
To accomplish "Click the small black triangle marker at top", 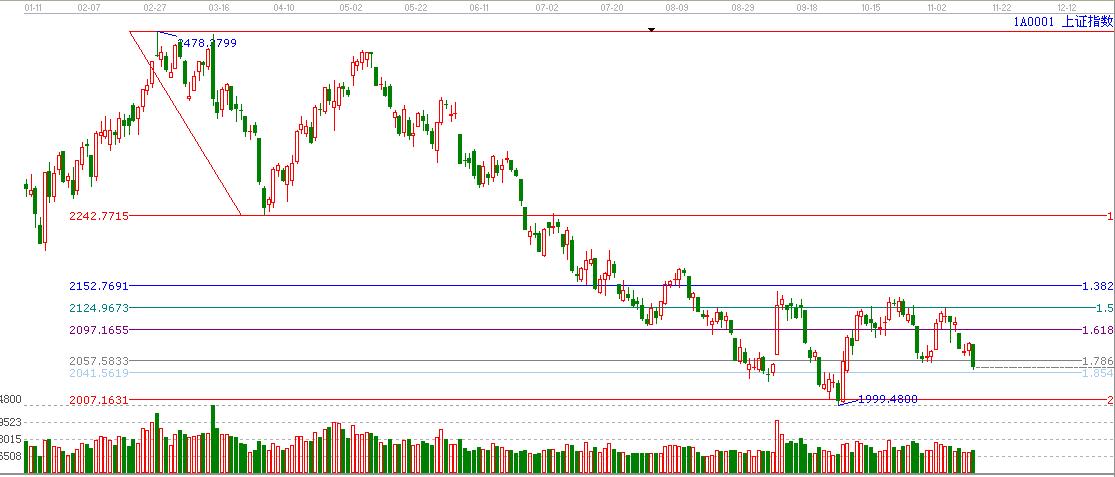I will click(x=652, y=30).
